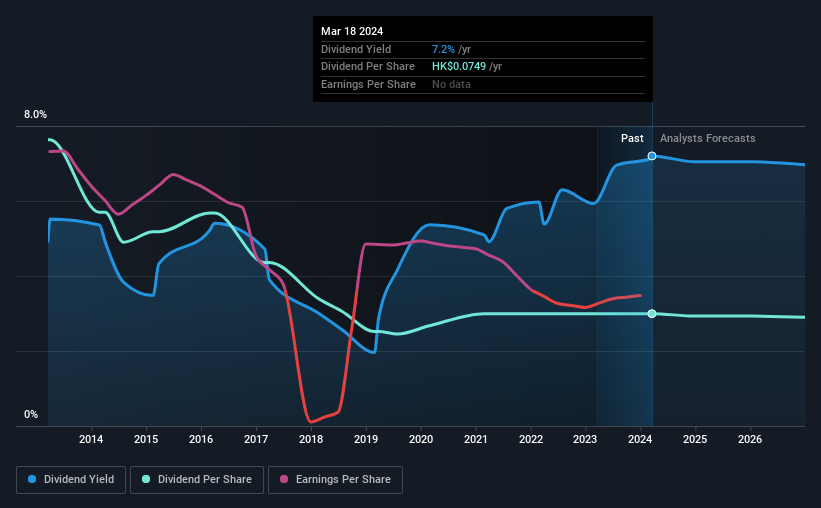
Task: Click the 2023 x-axis label
Action: pos(585,439)
